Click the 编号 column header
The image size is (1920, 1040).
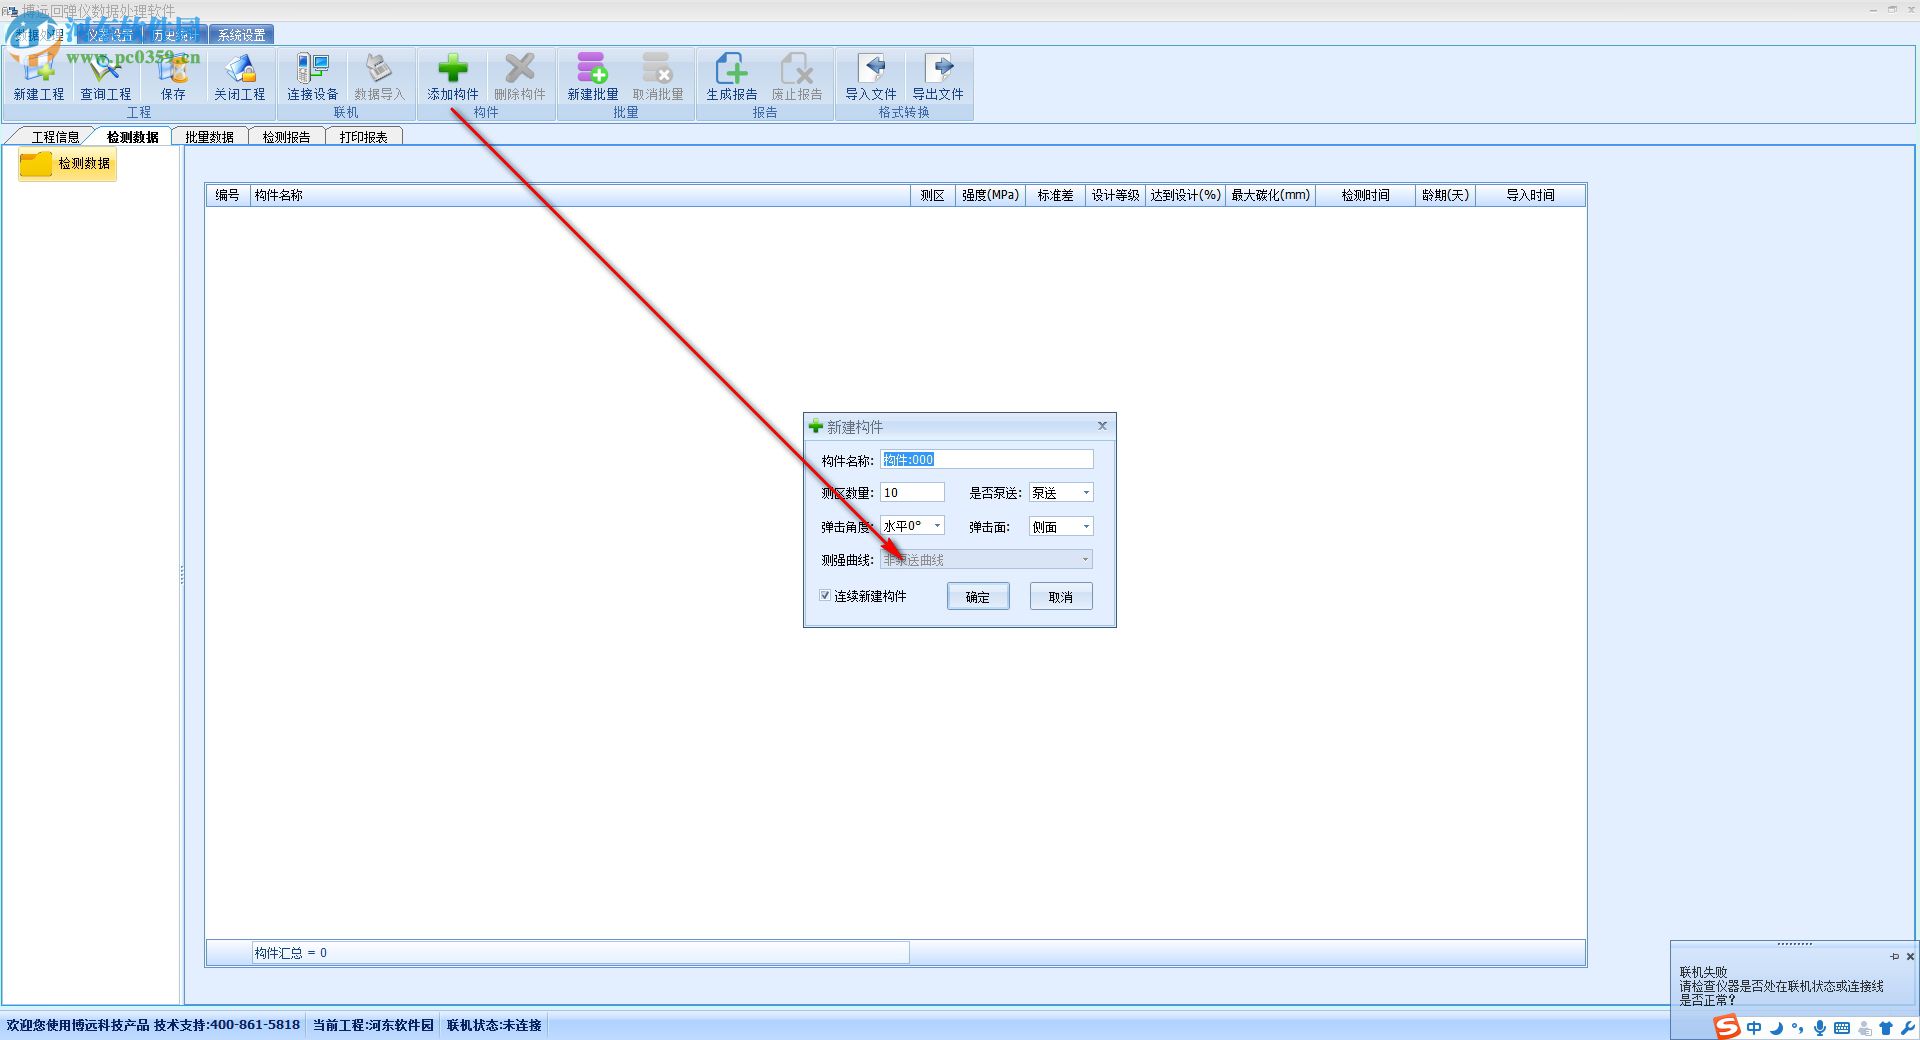(x=228, y=195)
